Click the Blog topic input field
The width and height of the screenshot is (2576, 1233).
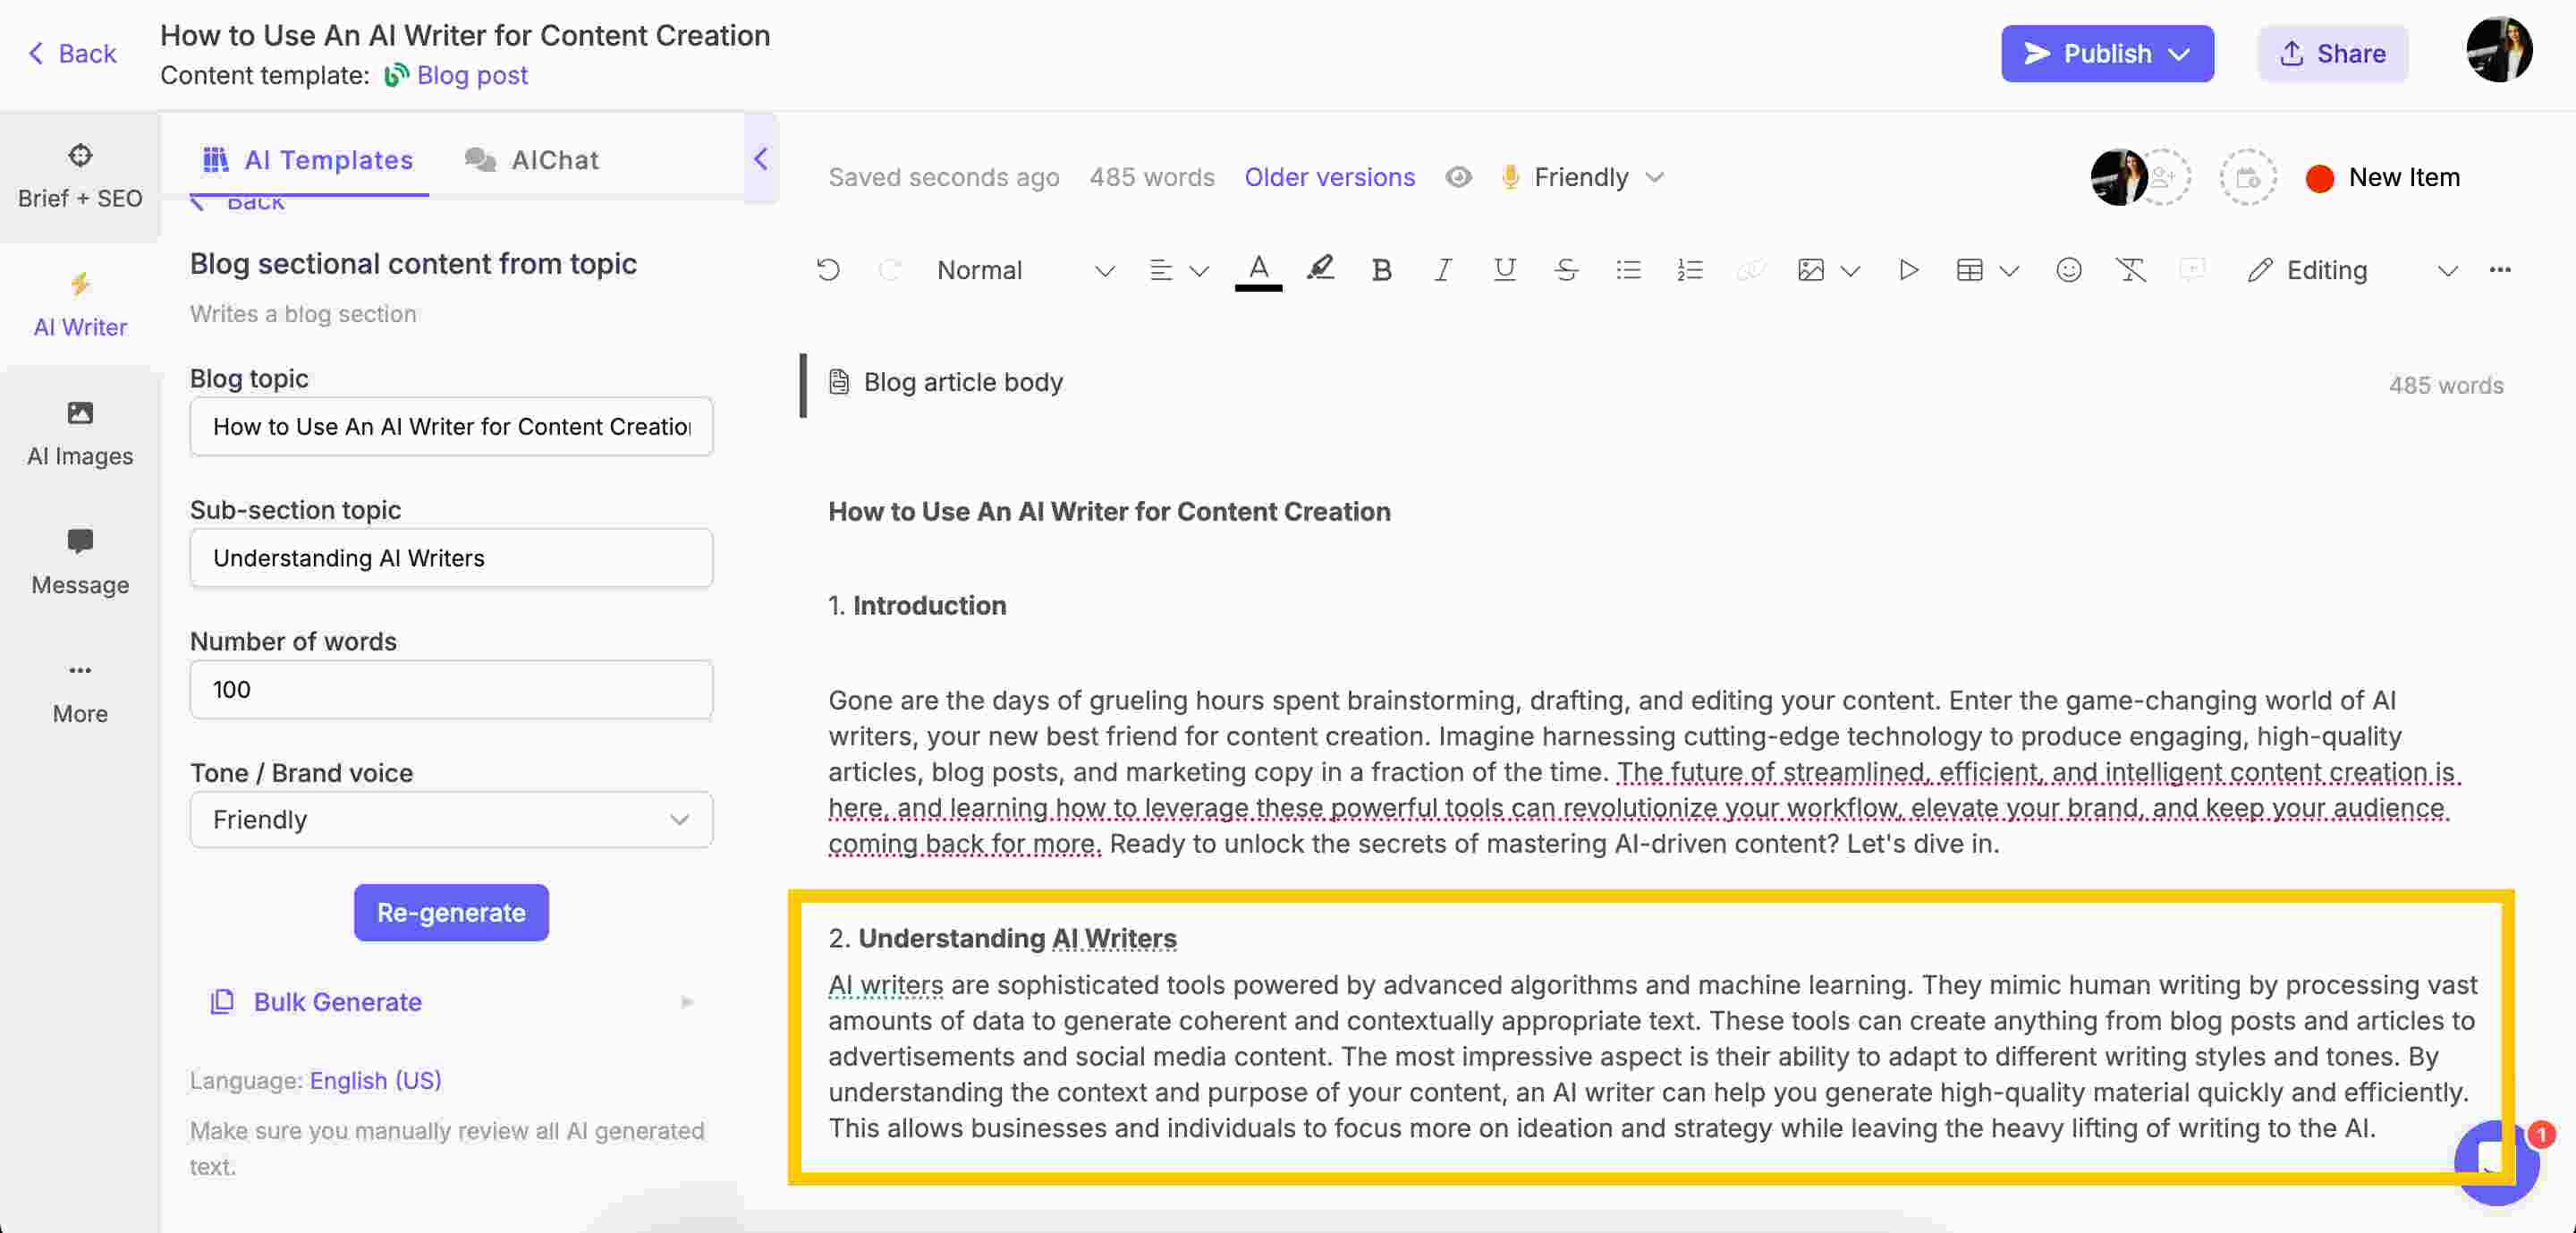[x=451, y=427]
